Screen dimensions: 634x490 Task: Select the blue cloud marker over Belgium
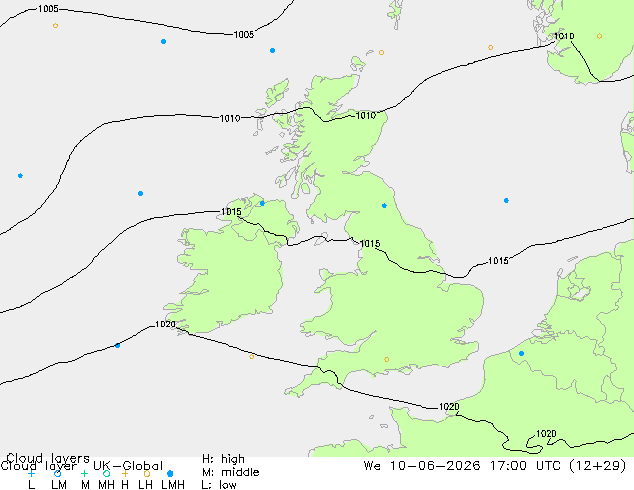522,353
